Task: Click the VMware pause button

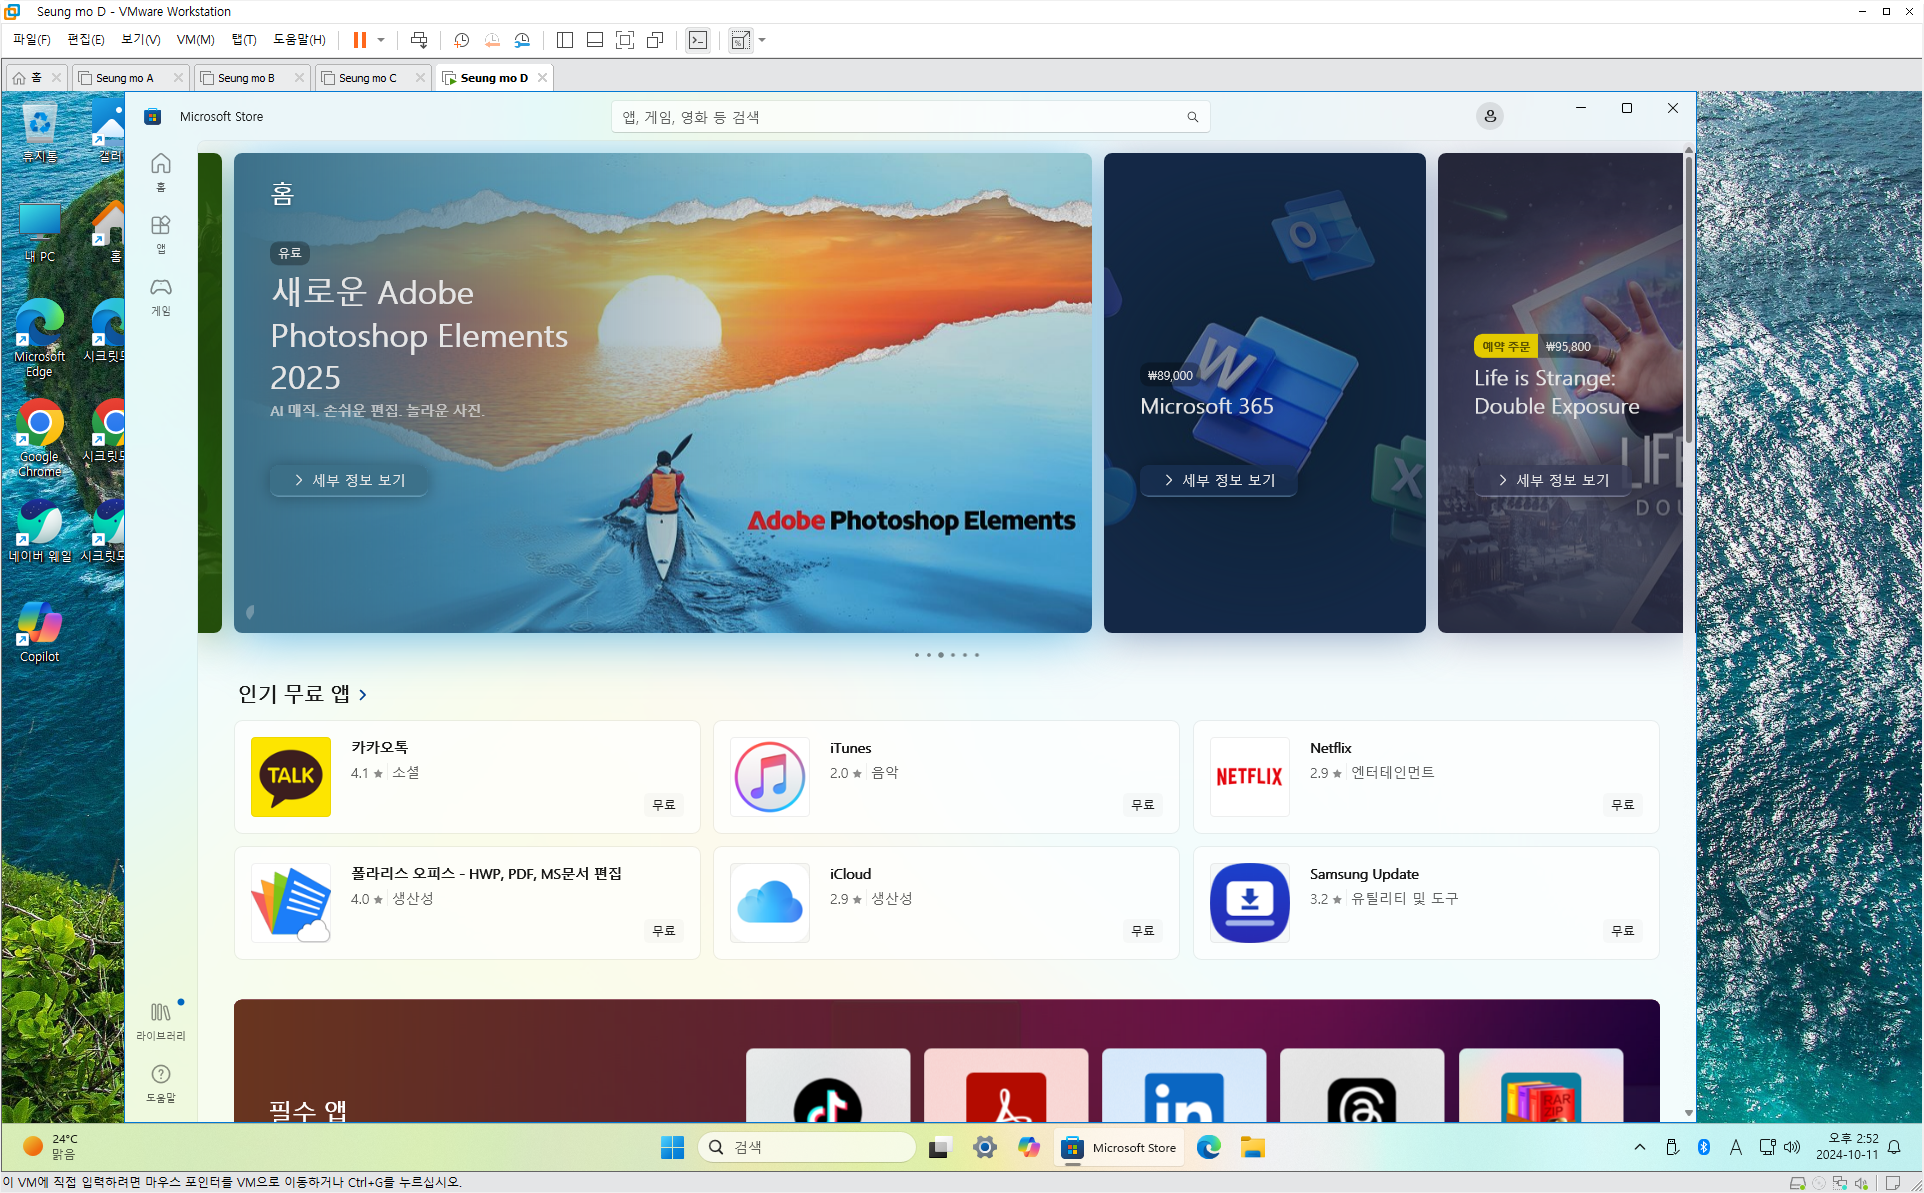Action: coord(359,40)
